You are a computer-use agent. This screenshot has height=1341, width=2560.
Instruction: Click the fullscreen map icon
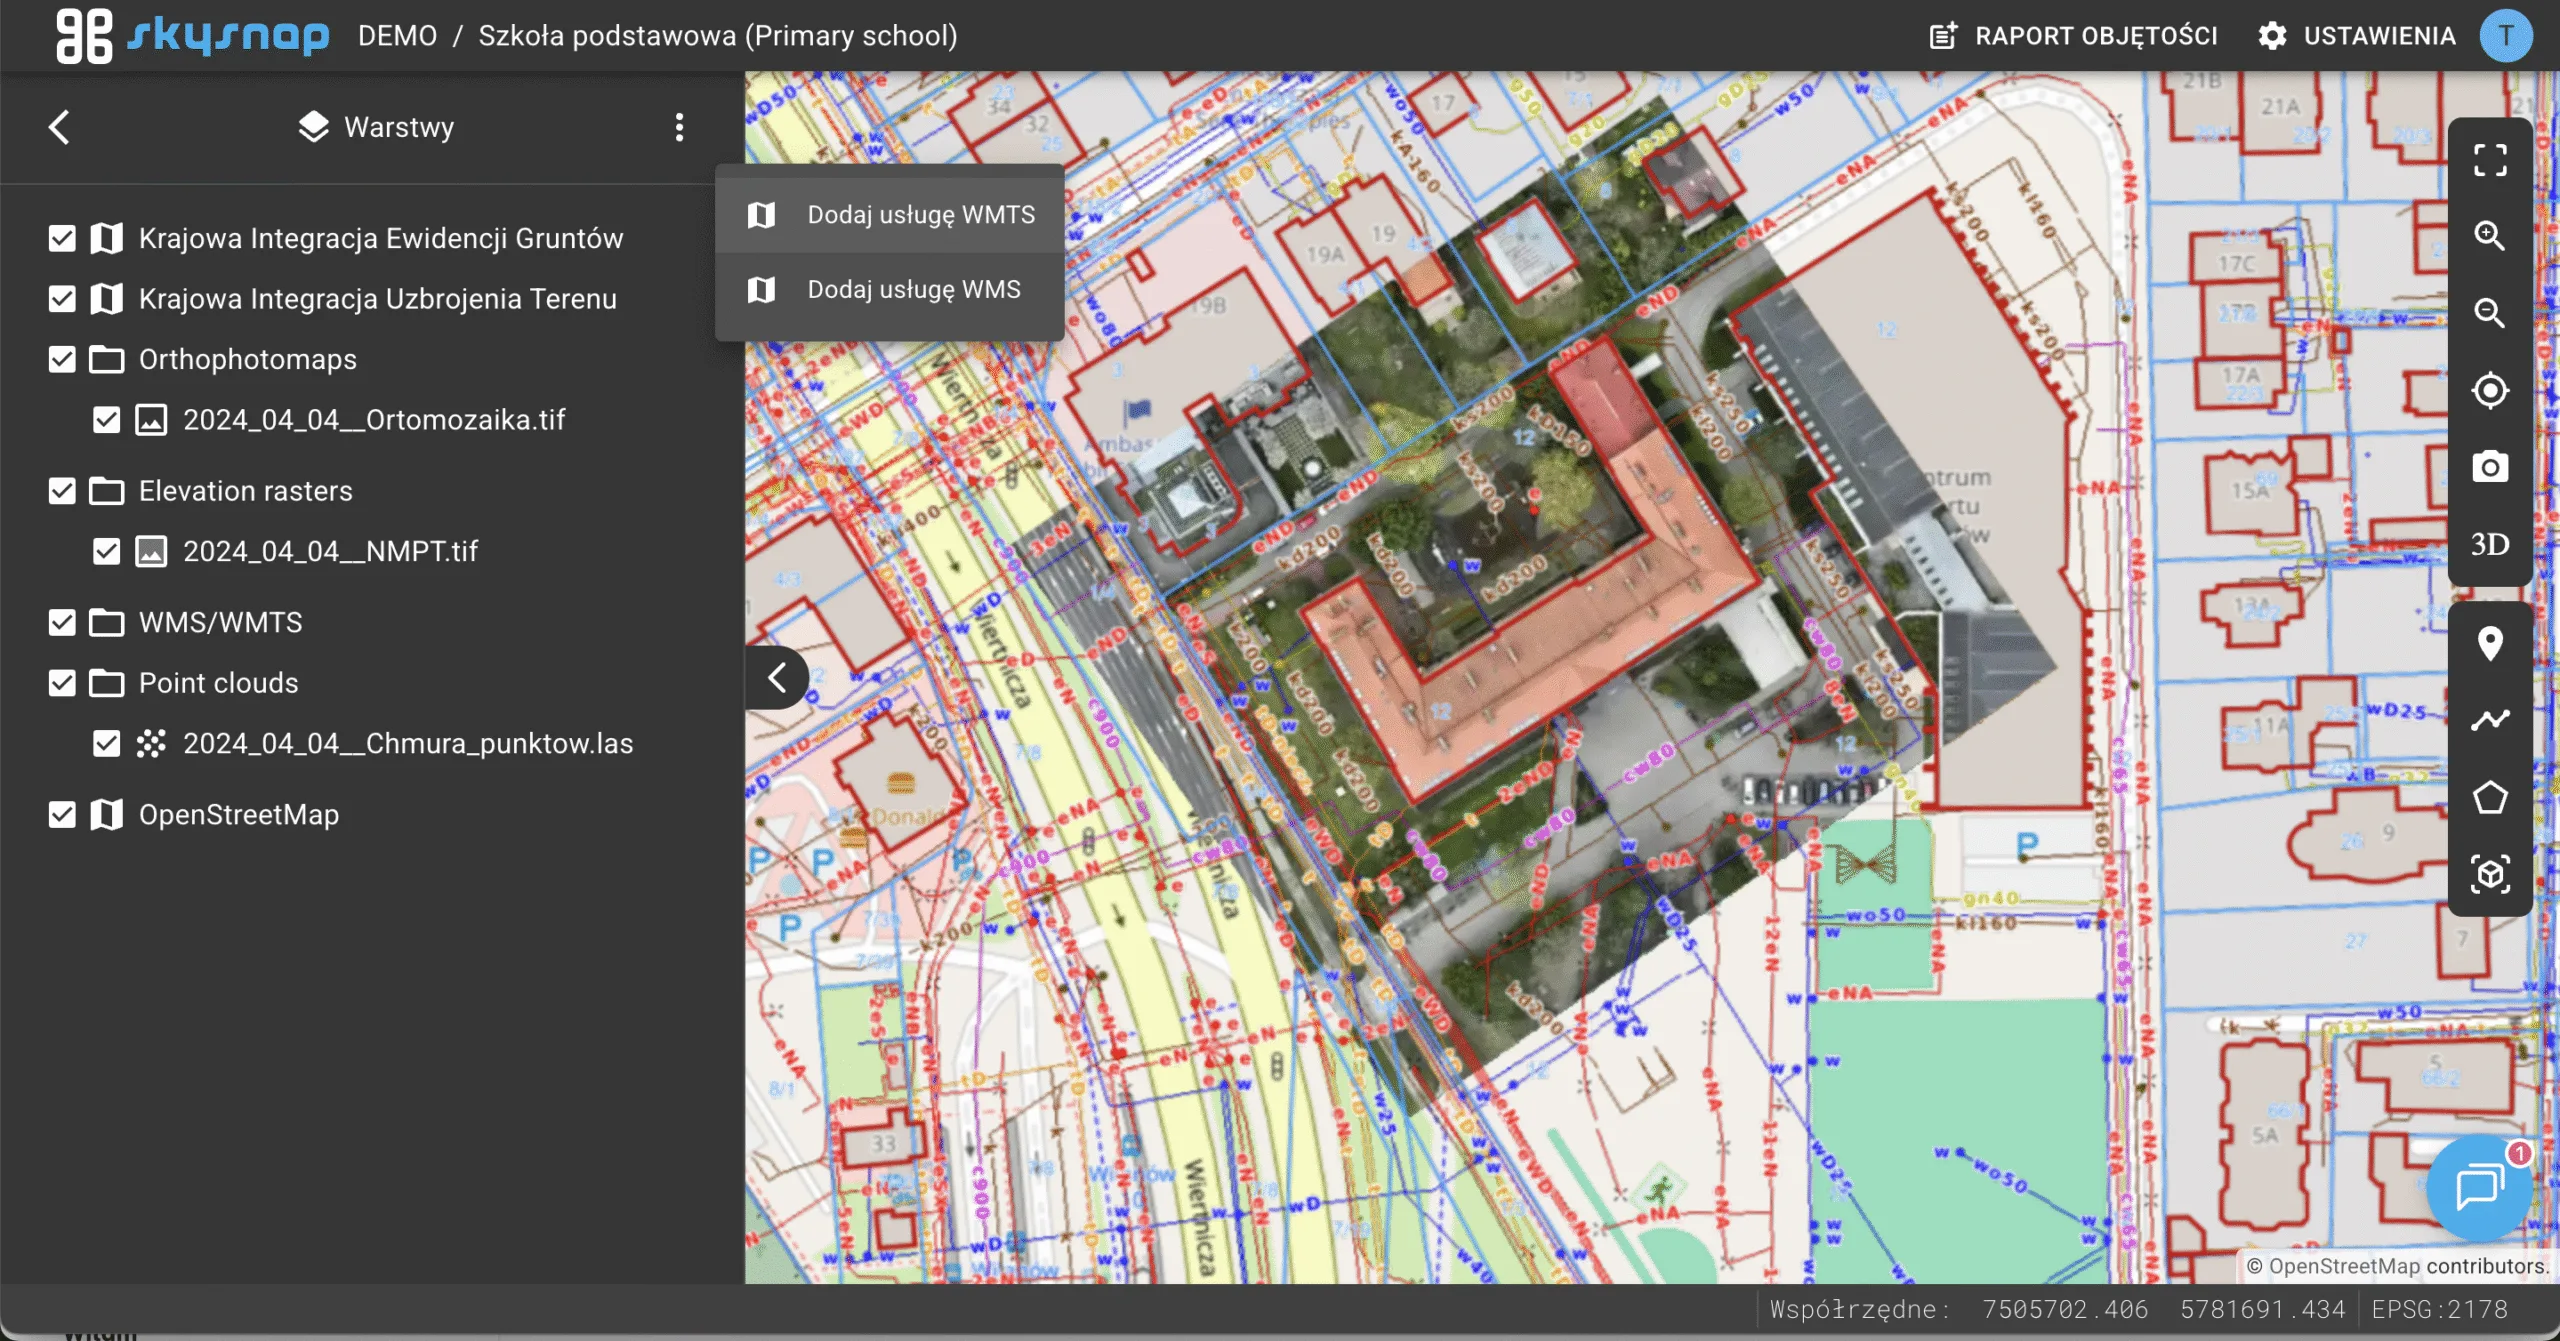[2489, 160]
